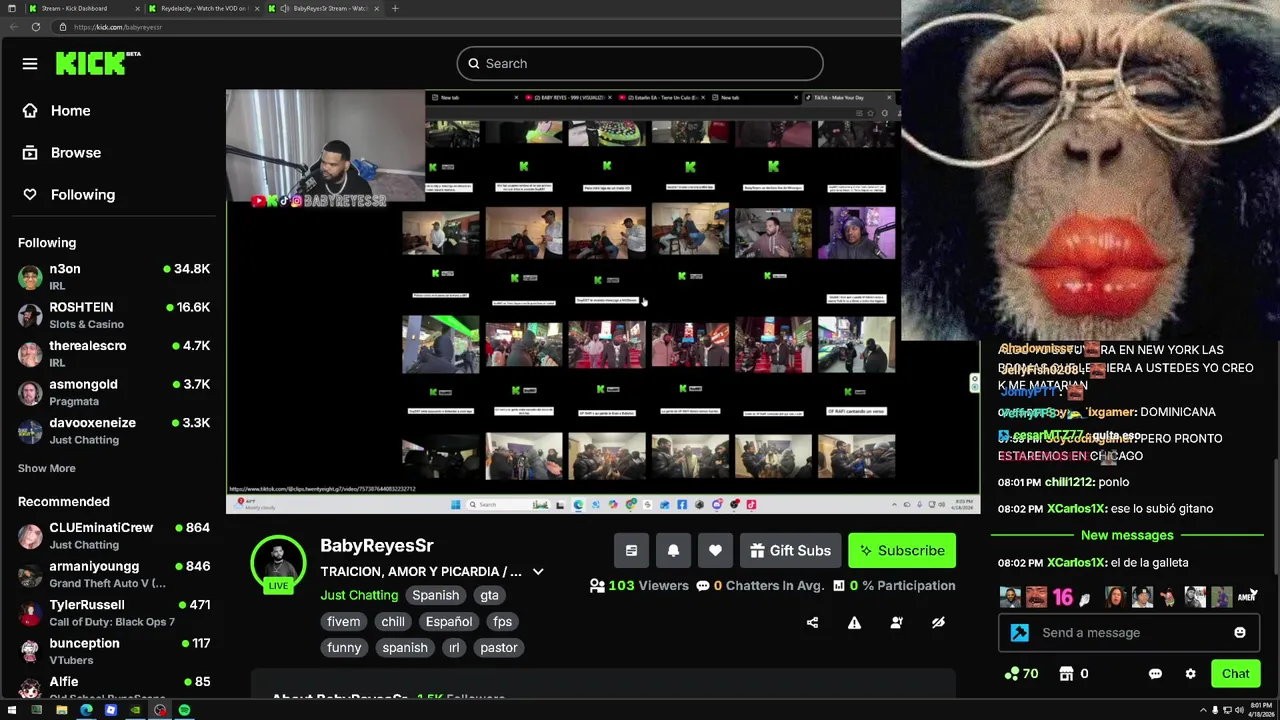Click the notification bell icon
The image size is (1280, 720).
pyautogui.click(x=673, y=551)
